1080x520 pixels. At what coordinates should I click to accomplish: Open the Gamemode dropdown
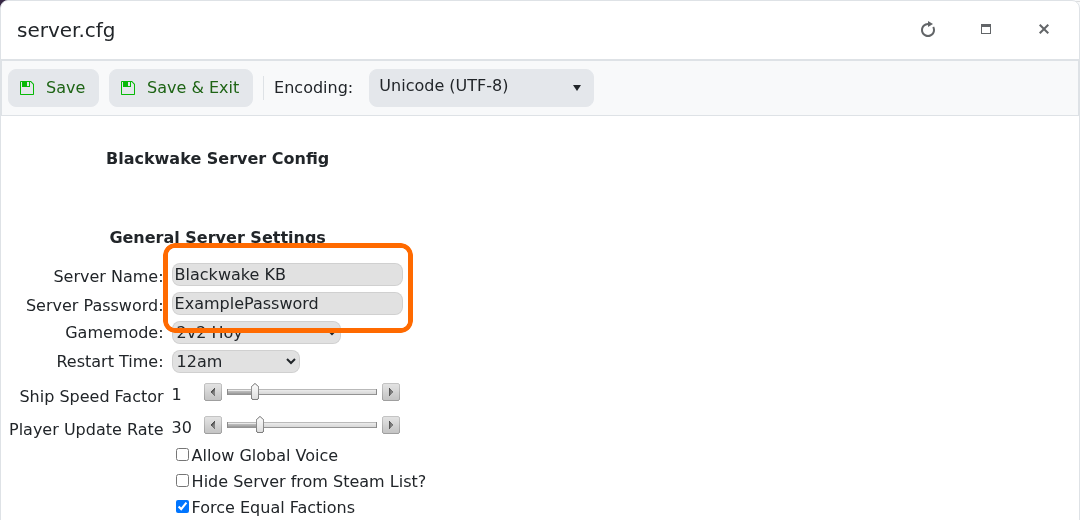tap(256, 333)
